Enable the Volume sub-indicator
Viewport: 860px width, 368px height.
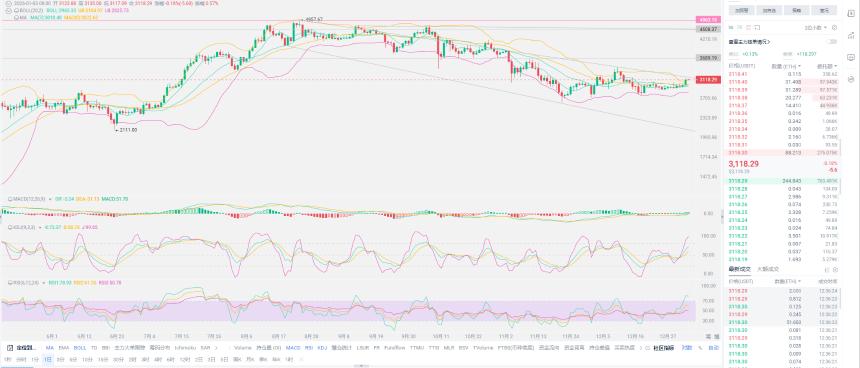(x=243, y=347)
